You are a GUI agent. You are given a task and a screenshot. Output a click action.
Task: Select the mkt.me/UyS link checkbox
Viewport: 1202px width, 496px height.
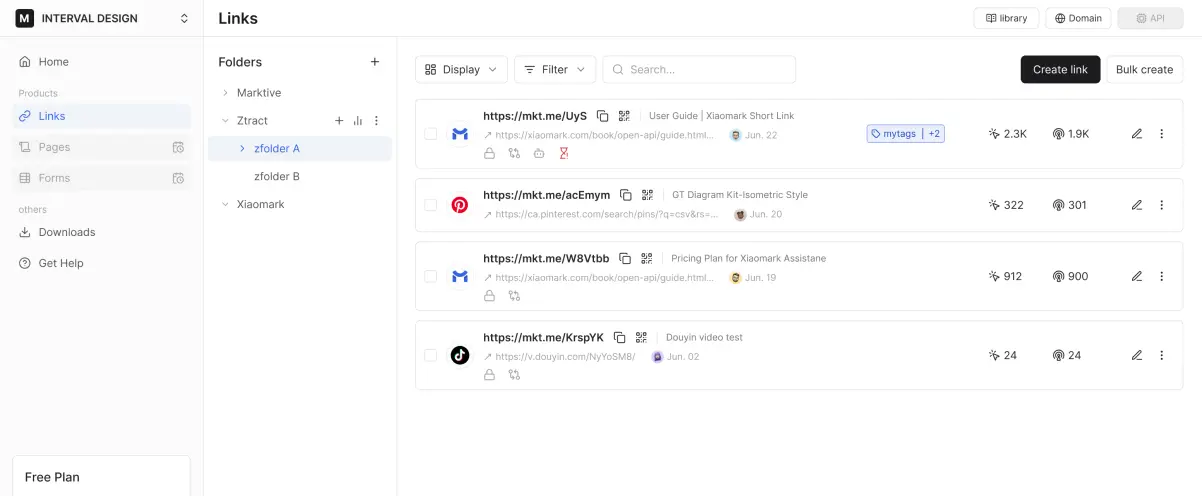[x=430, y=134]
